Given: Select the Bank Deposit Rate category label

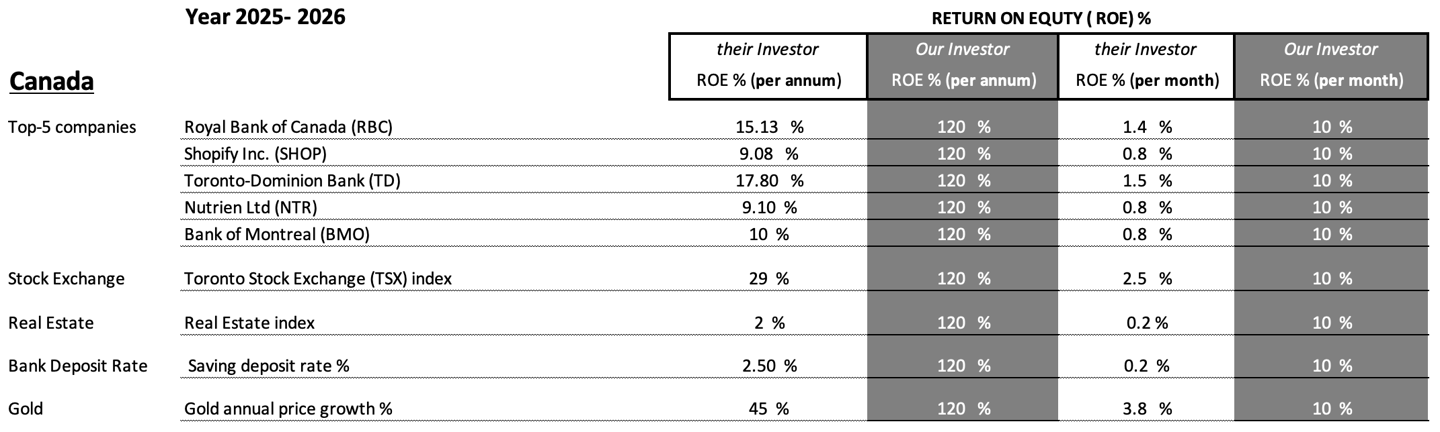Looking at the screenshot, I should [x=77, y=366].
